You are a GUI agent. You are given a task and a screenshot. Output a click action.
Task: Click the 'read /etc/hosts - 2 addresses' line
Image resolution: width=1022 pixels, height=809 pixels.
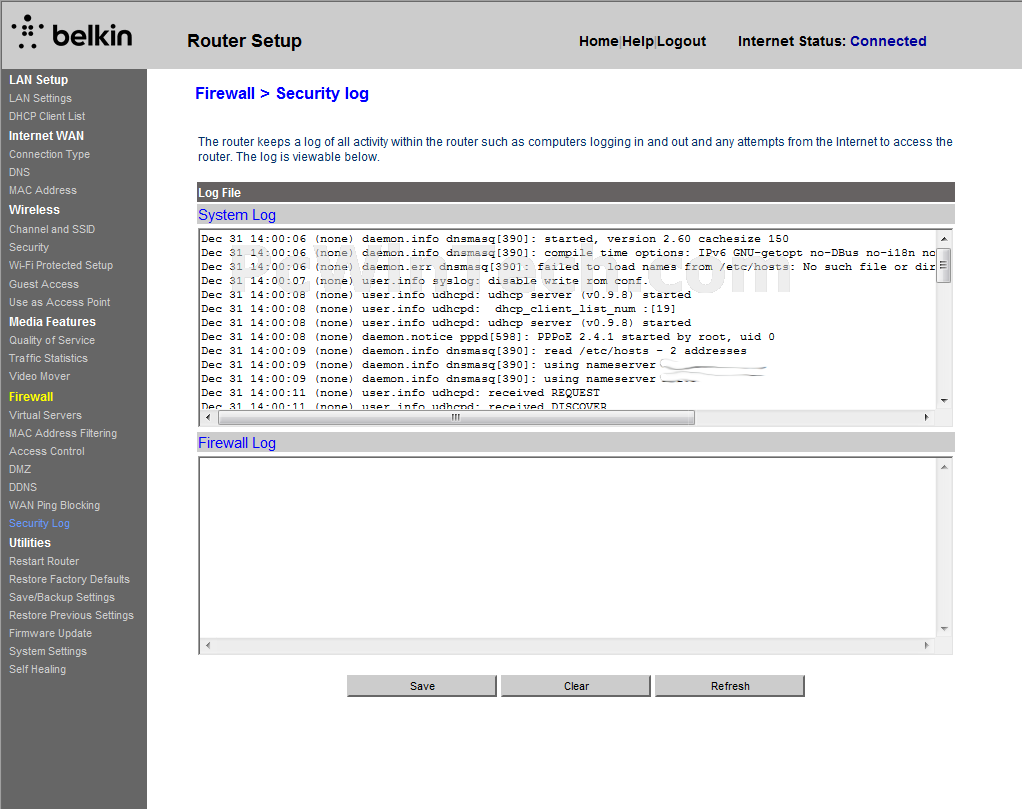click(474, 351)
